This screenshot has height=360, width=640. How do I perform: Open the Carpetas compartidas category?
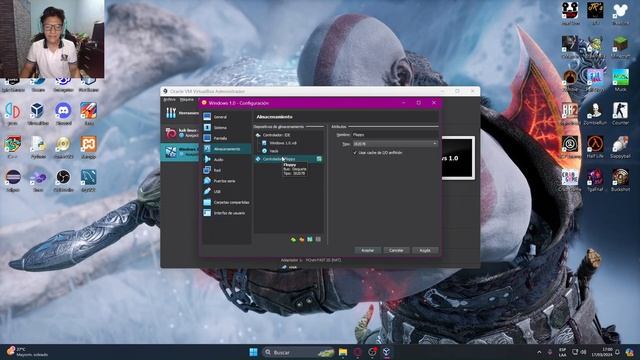click(x=227, y=202)
